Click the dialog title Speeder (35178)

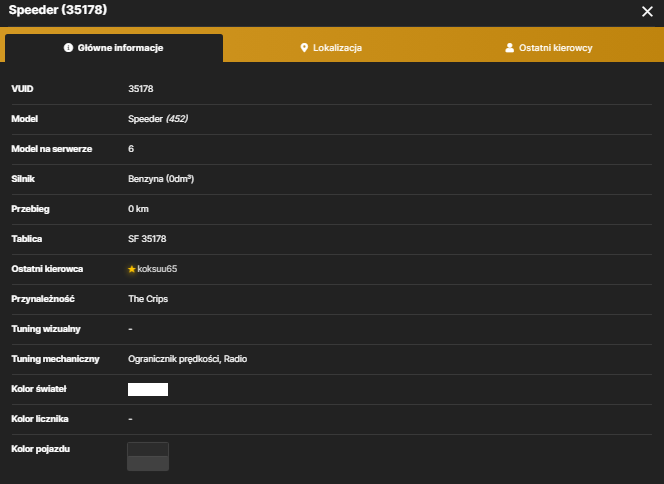click(x=58, y=10)
